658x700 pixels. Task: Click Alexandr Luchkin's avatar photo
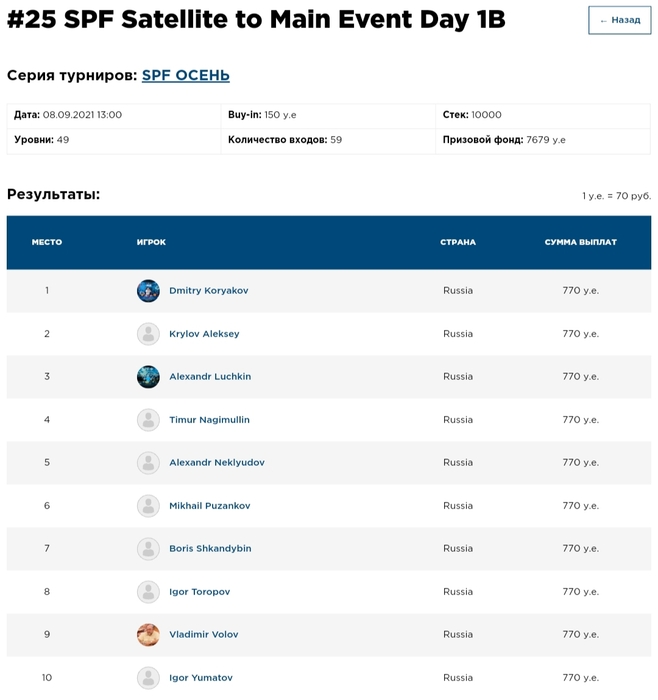pos(148,377)
